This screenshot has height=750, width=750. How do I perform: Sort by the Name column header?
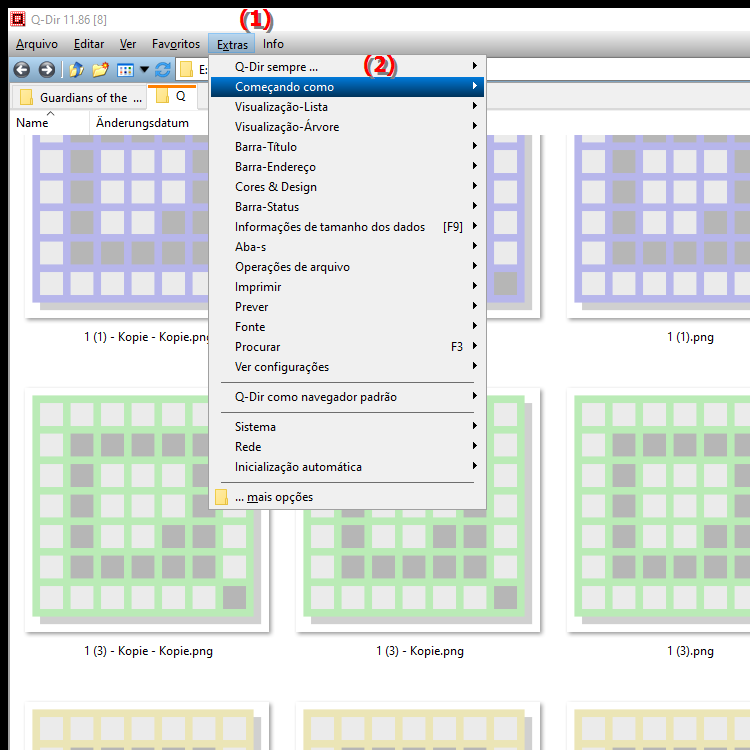pos(50,123)
